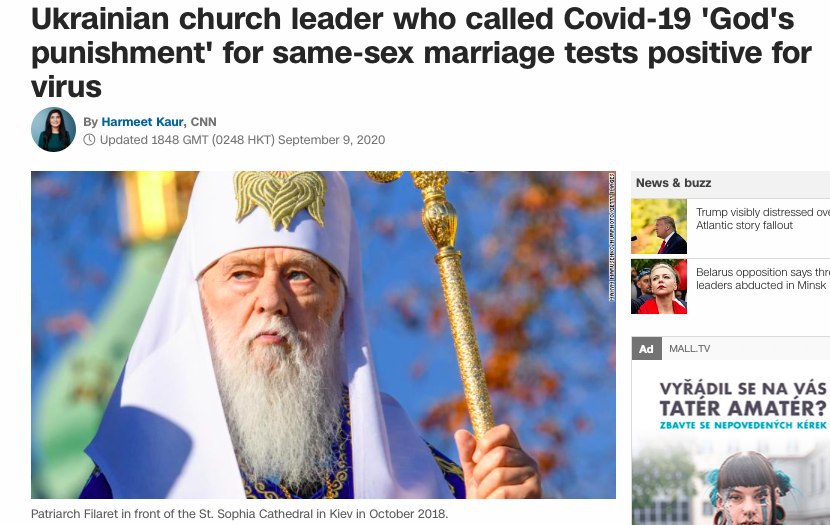
Task: Open the main Patriarch Filaret photo
Action: [323, 334]
